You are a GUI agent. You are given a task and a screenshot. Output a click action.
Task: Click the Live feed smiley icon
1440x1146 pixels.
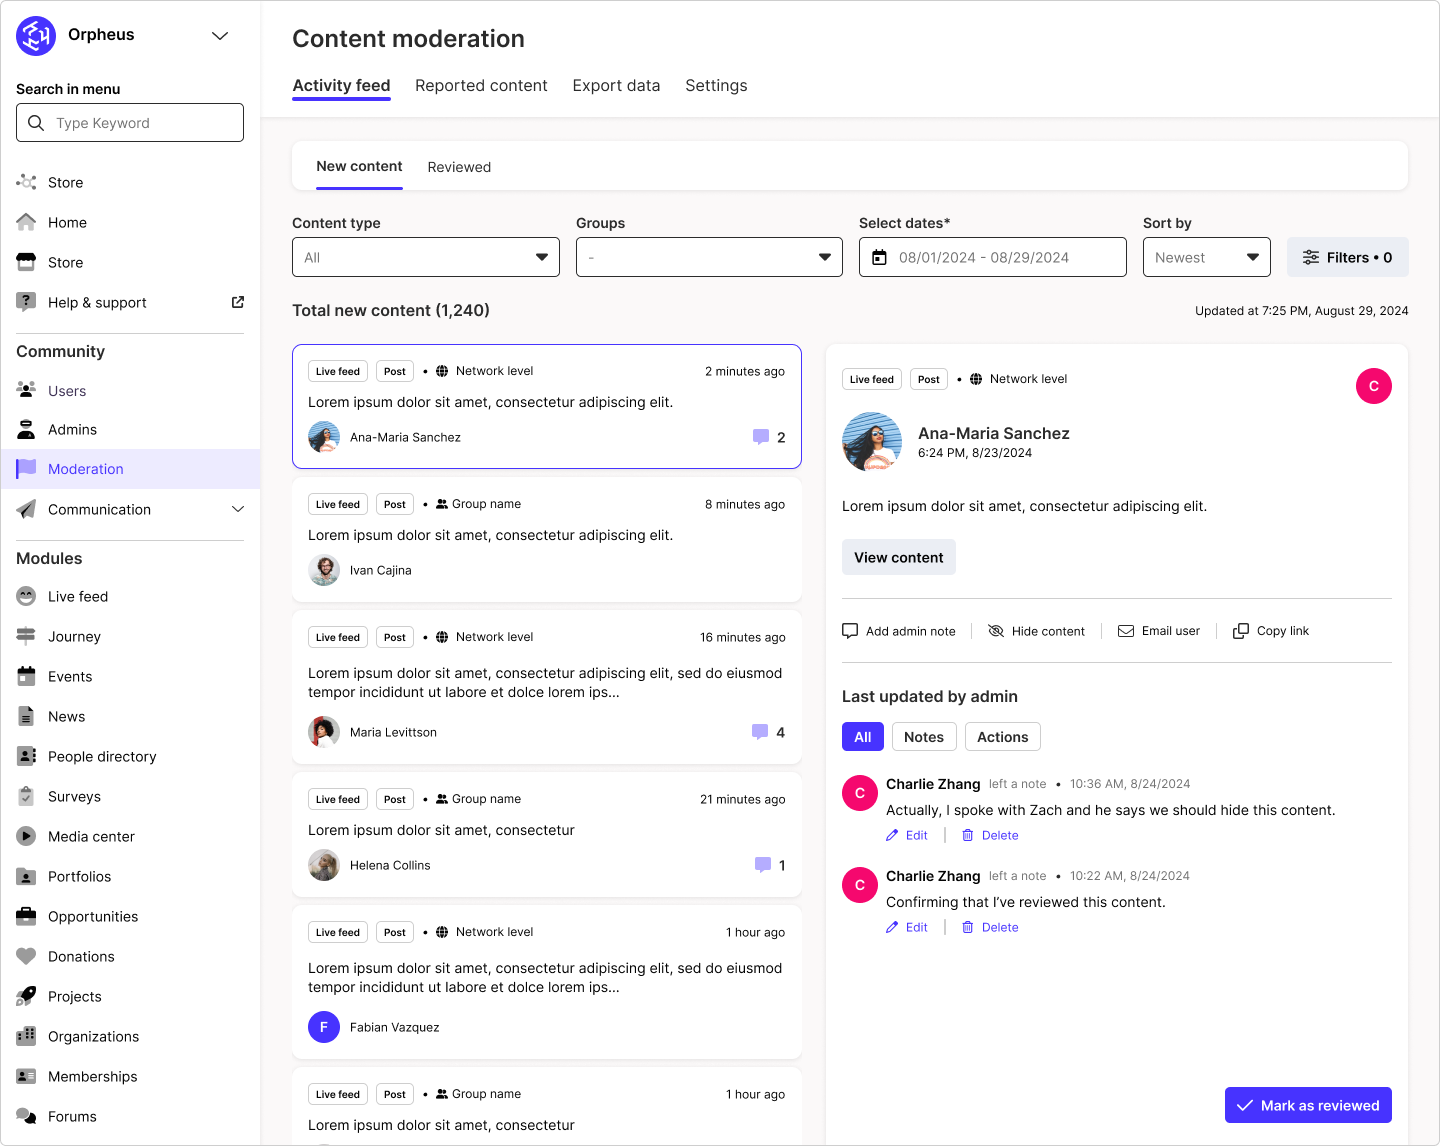click(x=26, y=596)
